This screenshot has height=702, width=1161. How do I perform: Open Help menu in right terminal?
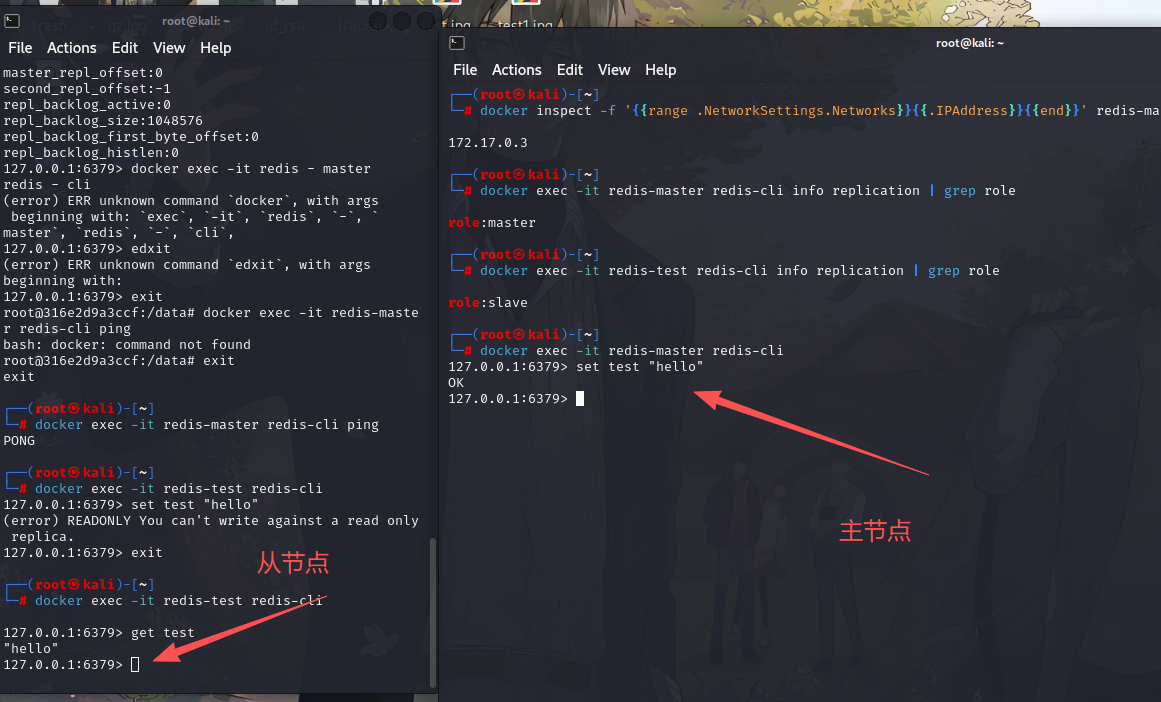tap(660, 70)
